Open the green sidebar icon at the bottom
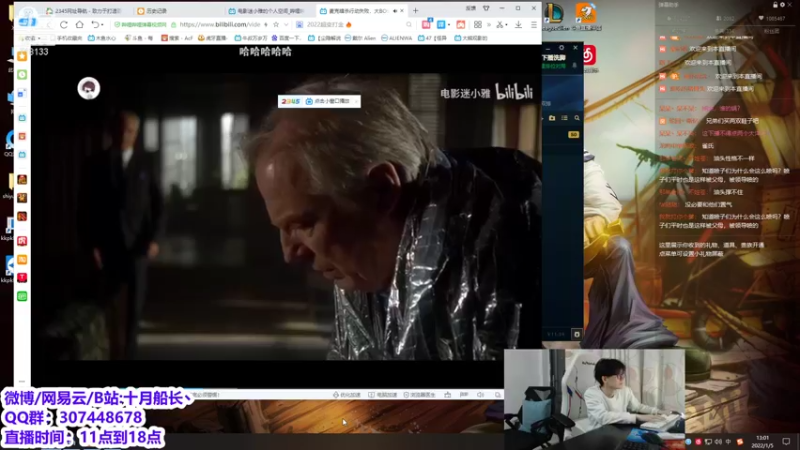800x450 pixels. (22, 296)
